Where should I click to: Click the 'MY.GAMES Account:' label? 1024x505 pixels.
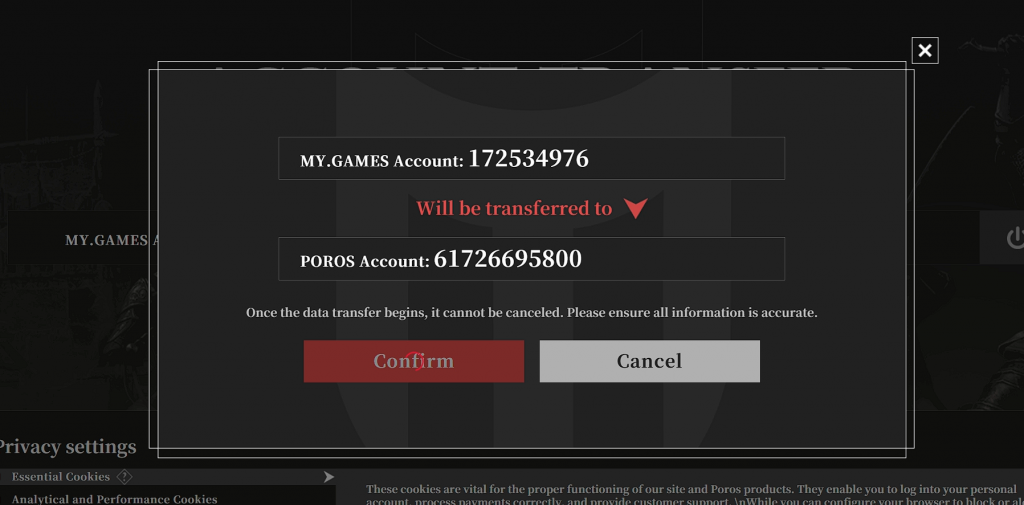point(382,161)
